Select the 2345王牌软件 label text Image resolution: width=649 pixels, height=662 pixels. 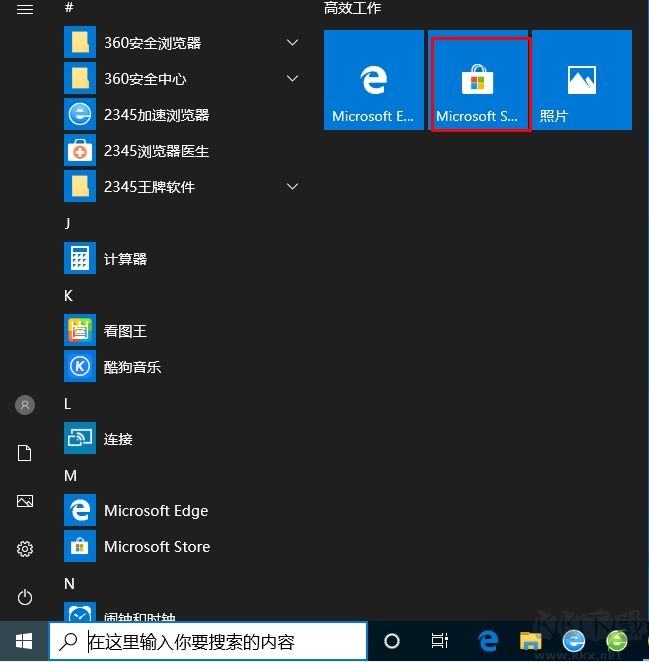[x=149, y=187]
